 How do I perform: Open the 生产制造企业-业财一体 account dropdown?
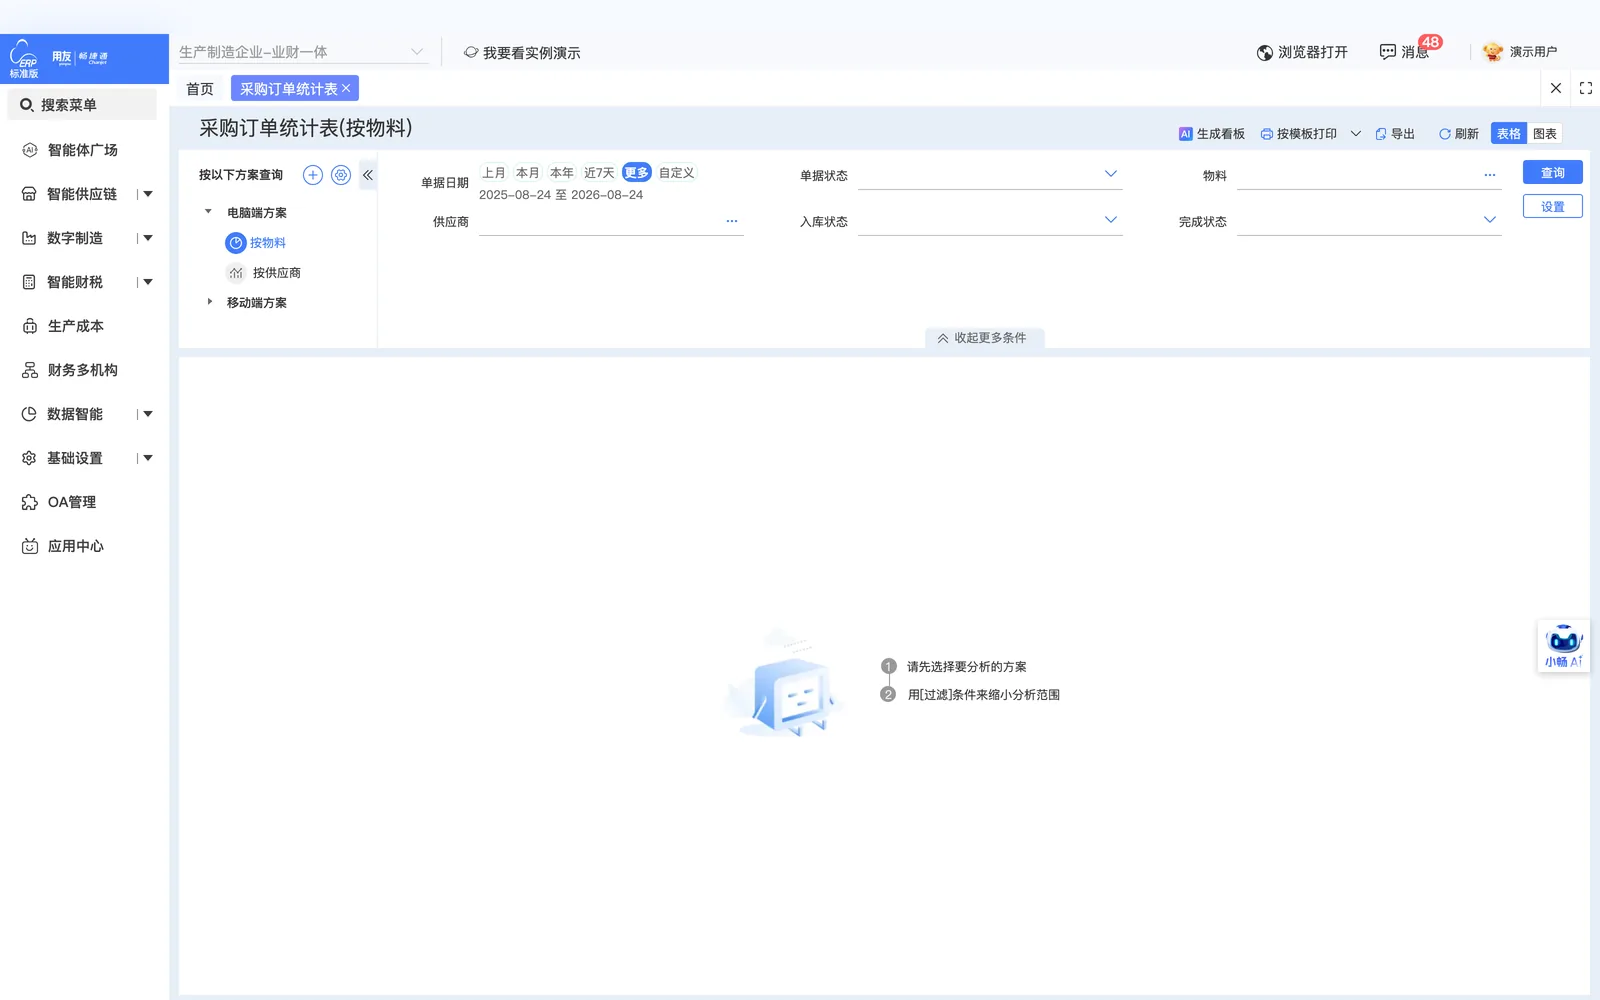tap(303, 52)
